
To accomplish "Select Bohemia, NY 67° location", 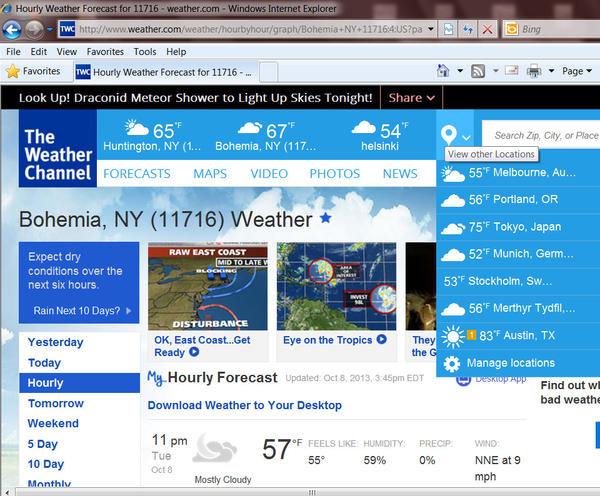I will [266, 136].
